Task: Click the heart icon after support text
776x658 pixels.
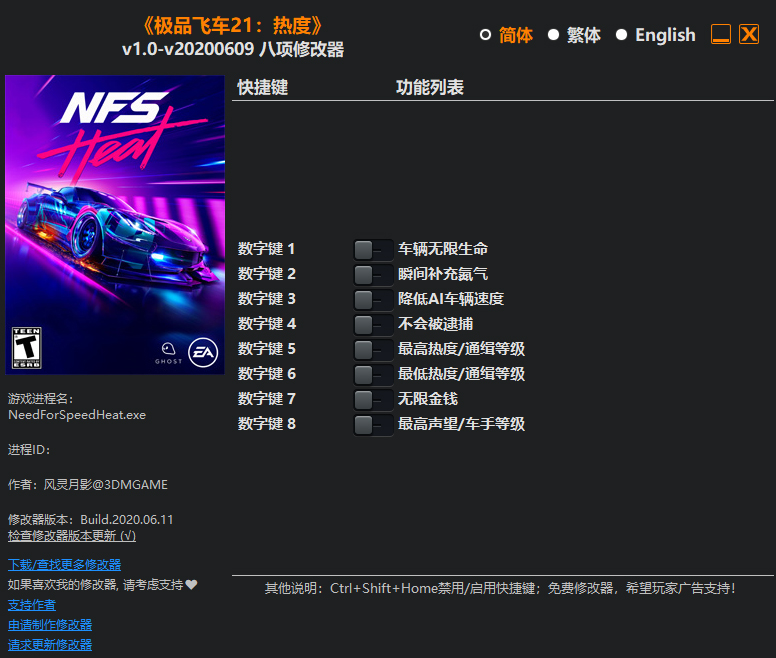Action: pyautogui.click(x=192, y=585)
